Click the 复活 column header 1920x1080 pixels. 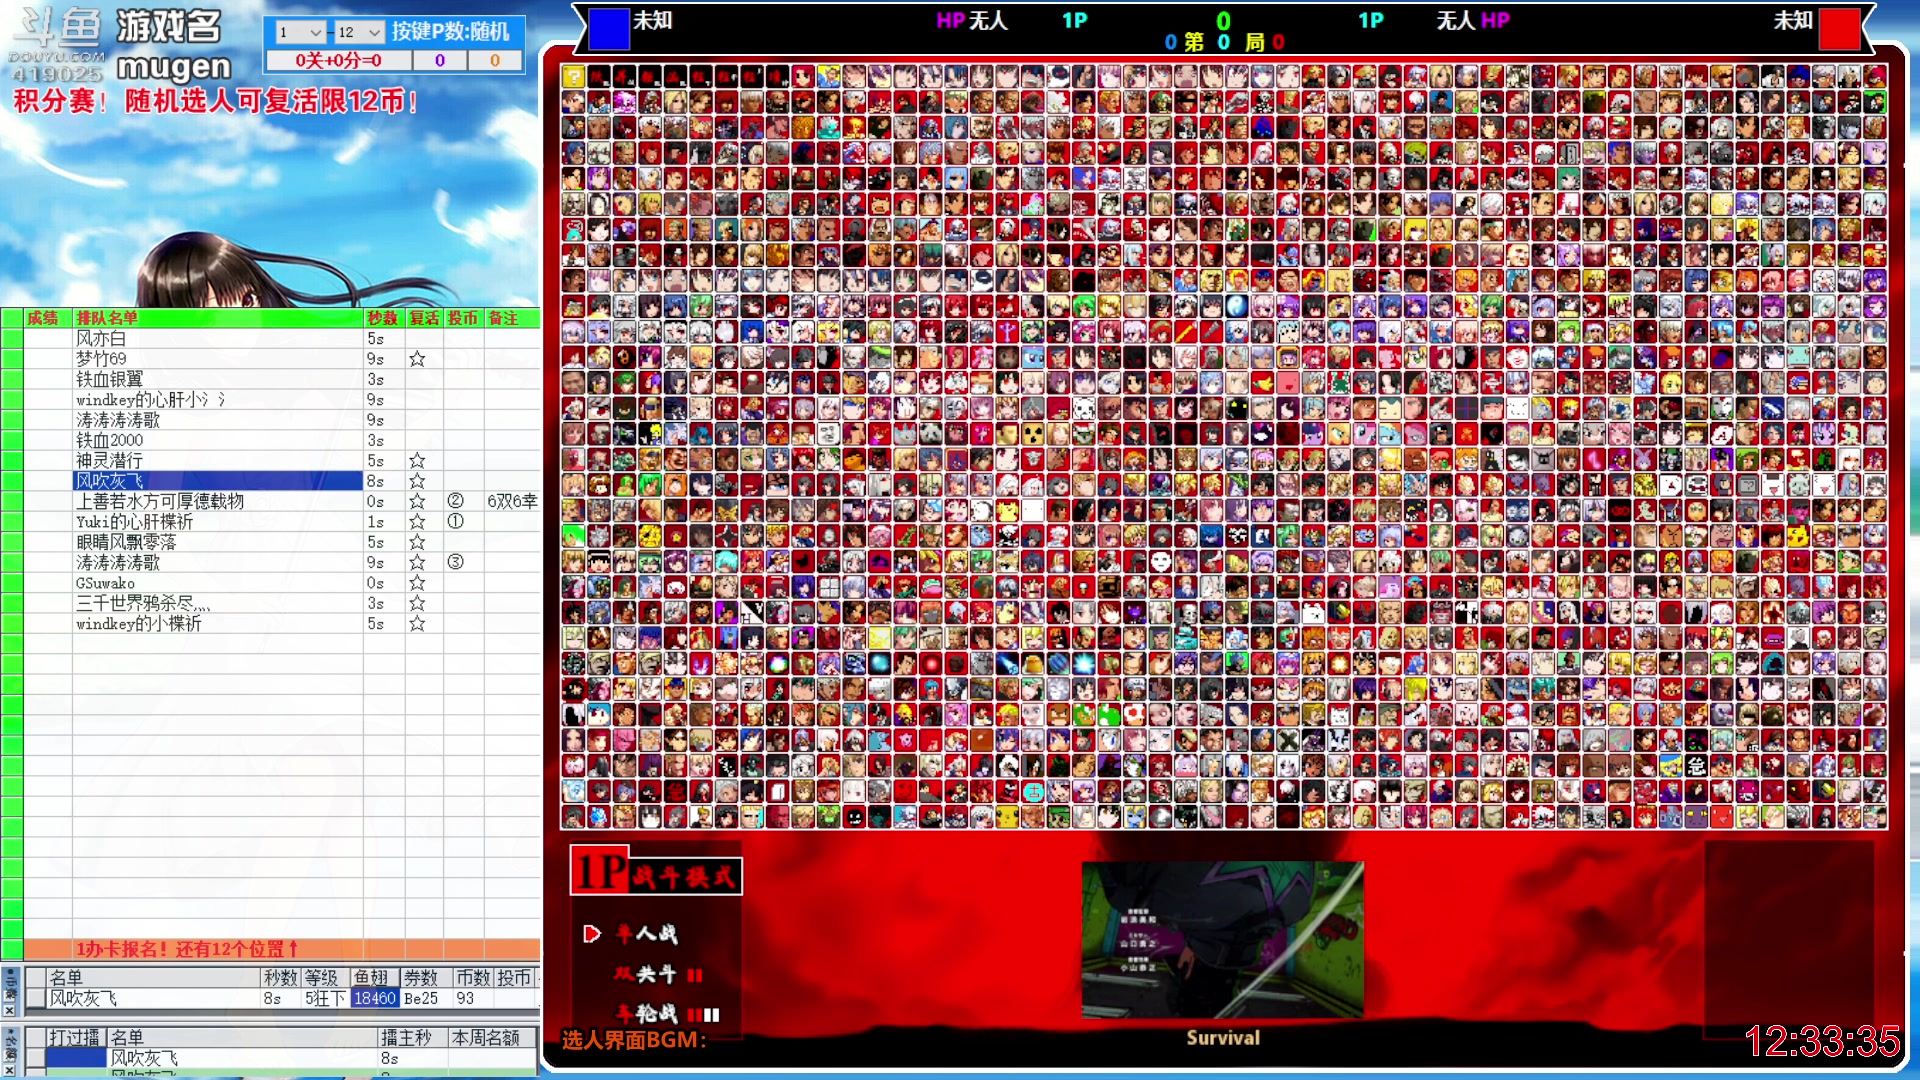[424, 318]
